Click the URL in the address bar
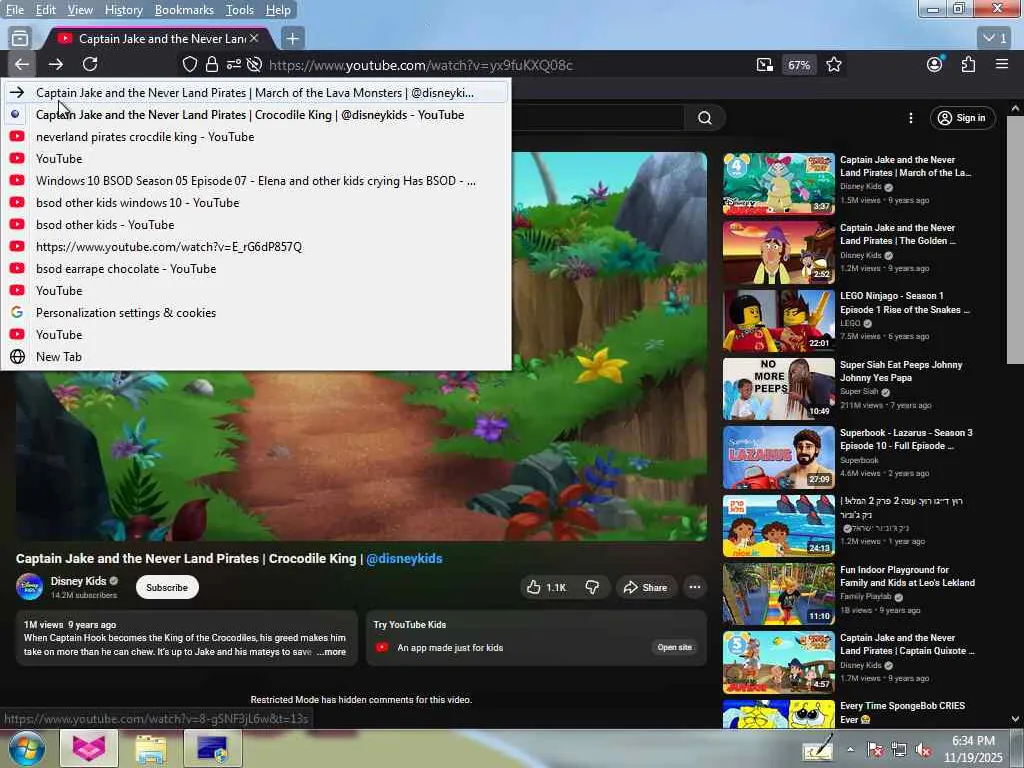1024x768 pixels. pos(421,65)
